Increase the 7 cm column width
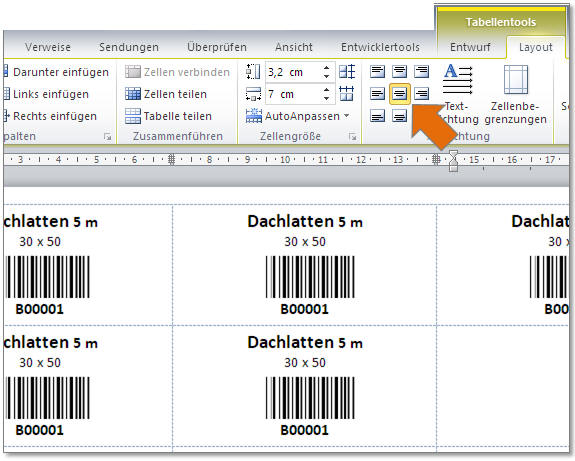 326,90
